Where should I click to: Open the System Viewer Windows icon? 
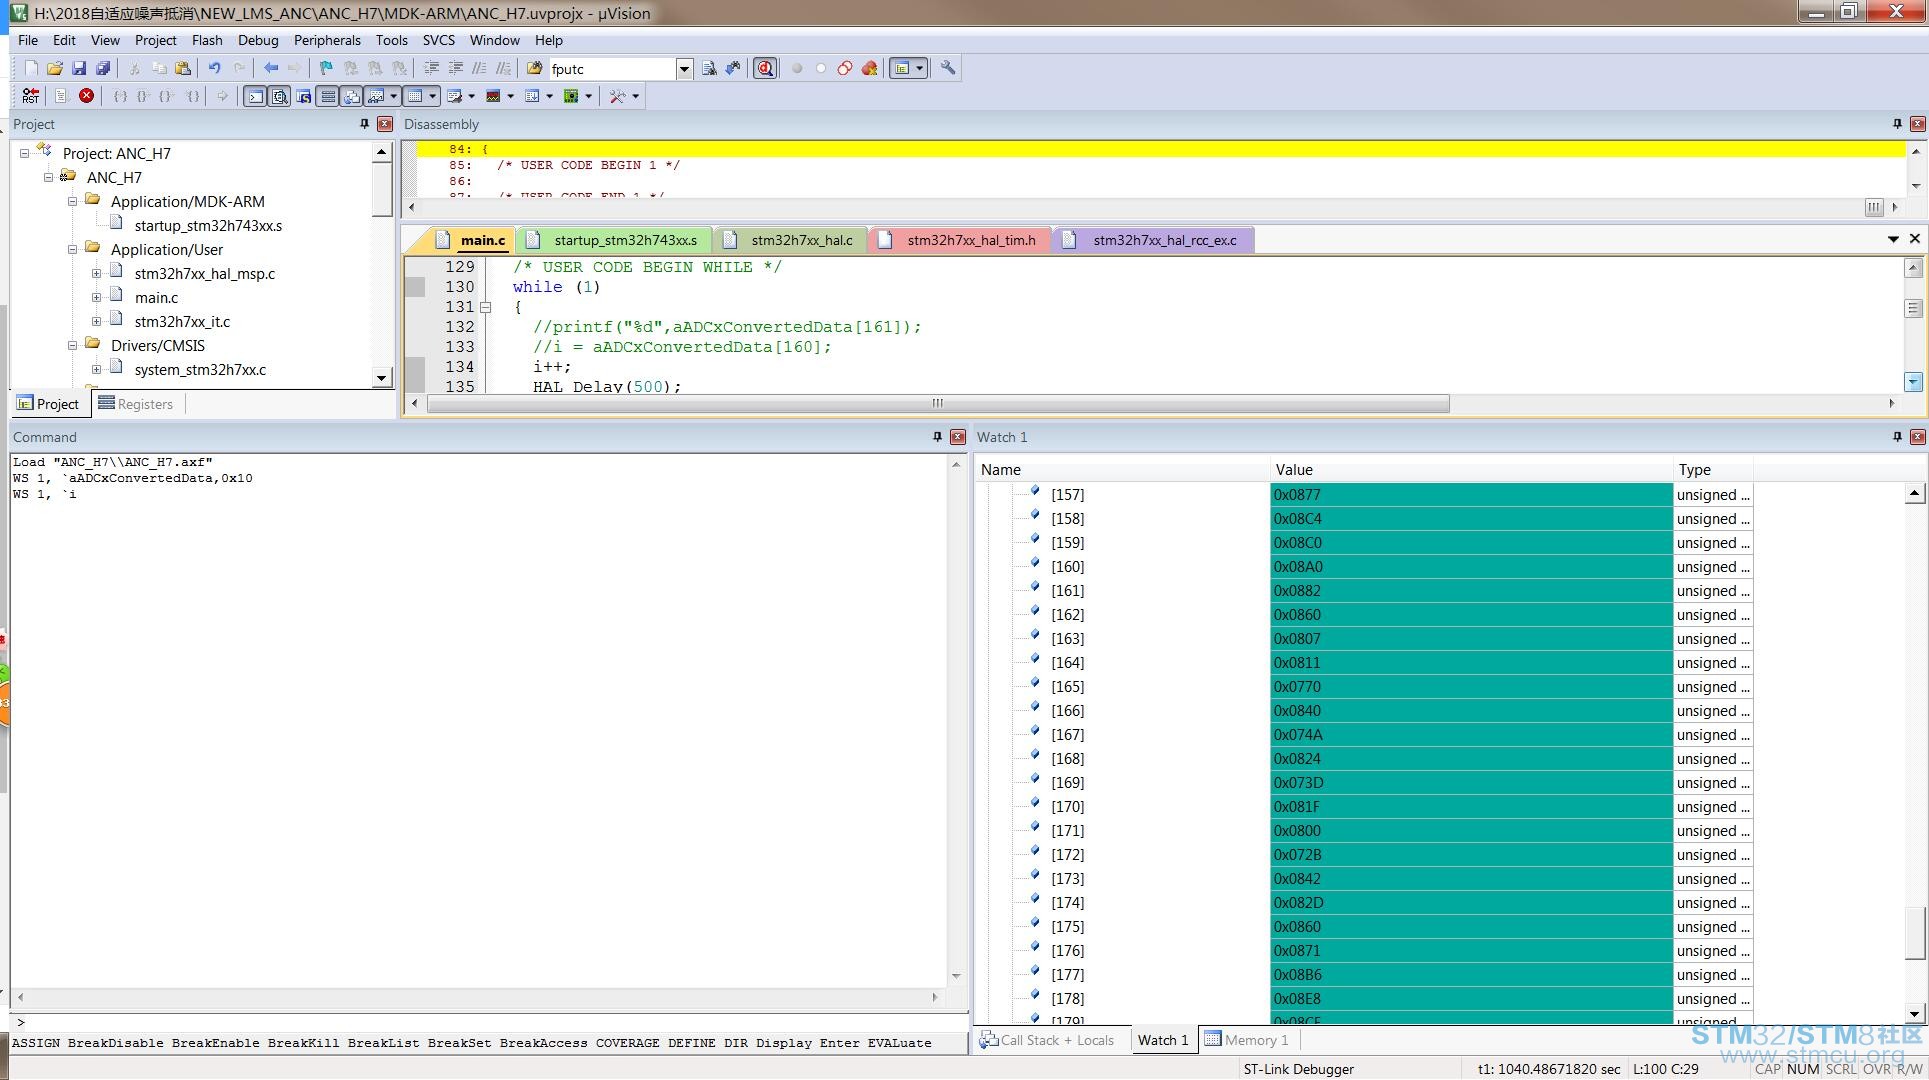point(571,96)
